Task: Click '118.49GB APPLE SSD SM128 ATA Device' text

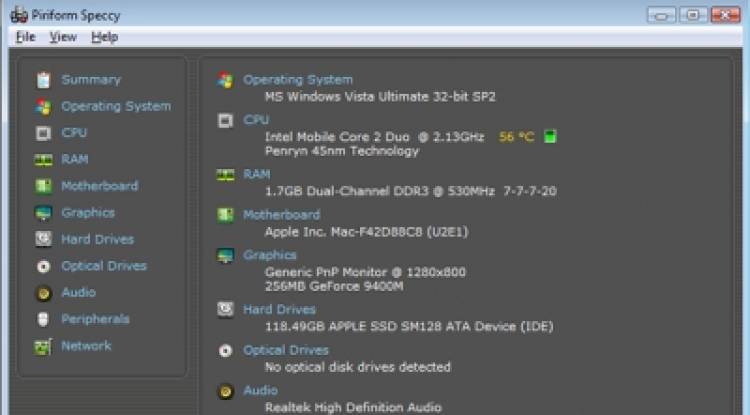Action: [392, 327]
